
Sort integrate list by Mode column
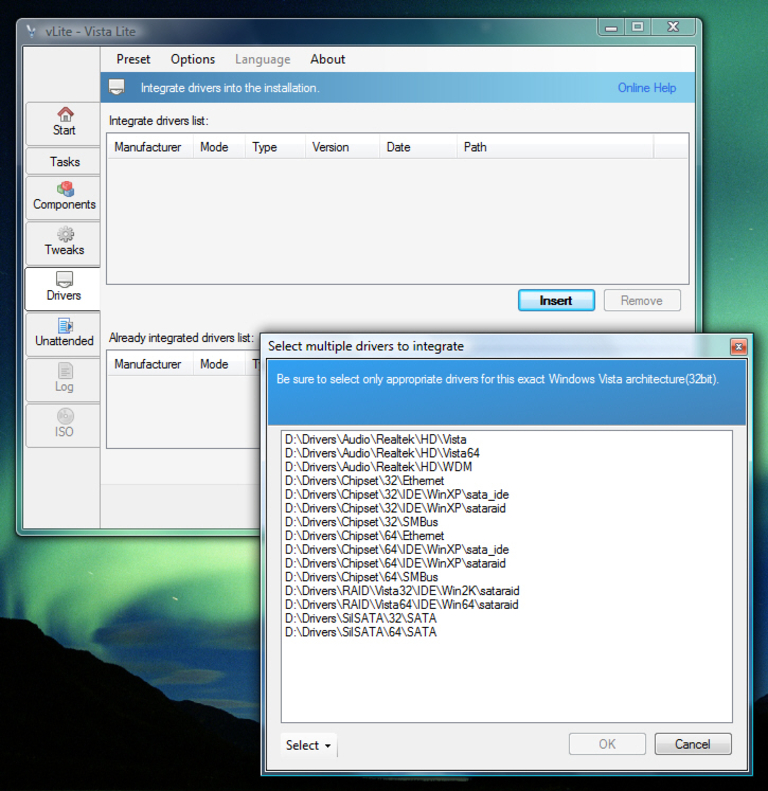pos(218,147)
